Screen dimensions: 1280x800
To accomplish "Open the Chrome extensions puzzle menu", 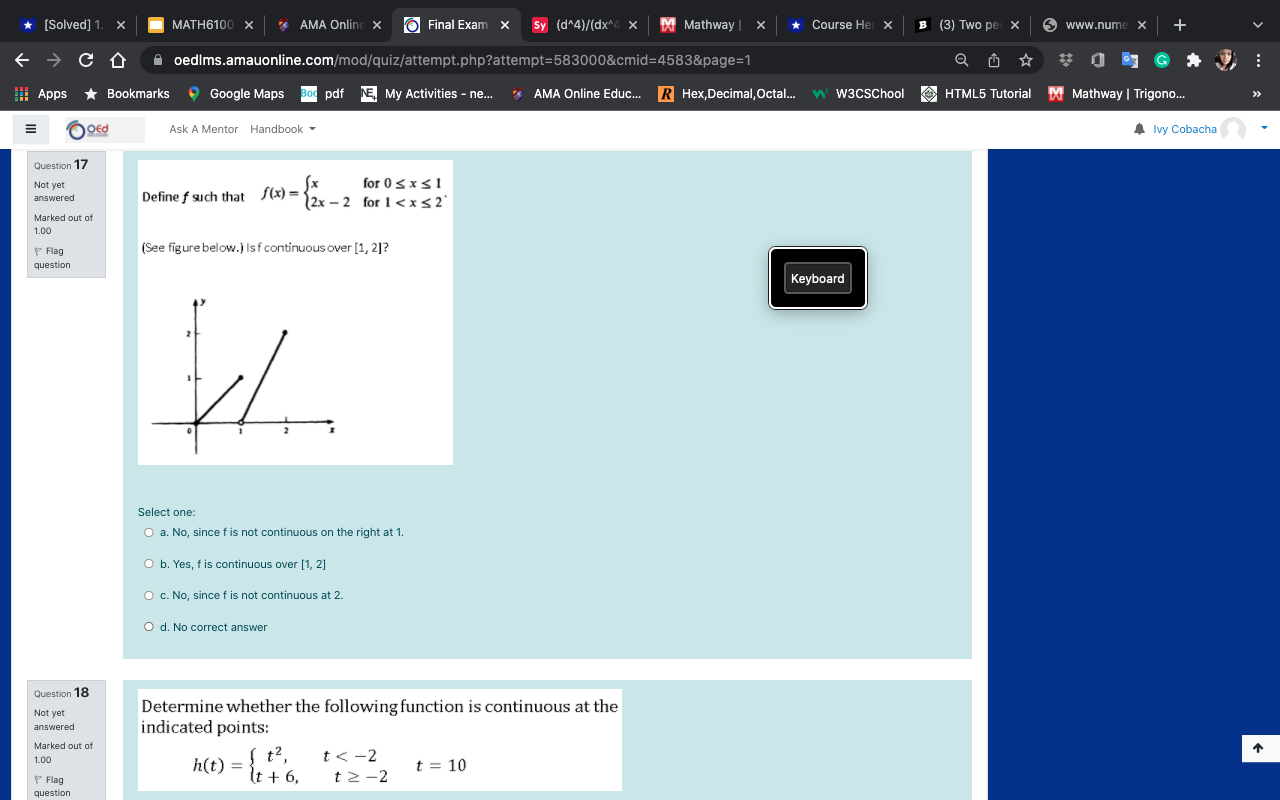I will click(x=1193, y=60).
